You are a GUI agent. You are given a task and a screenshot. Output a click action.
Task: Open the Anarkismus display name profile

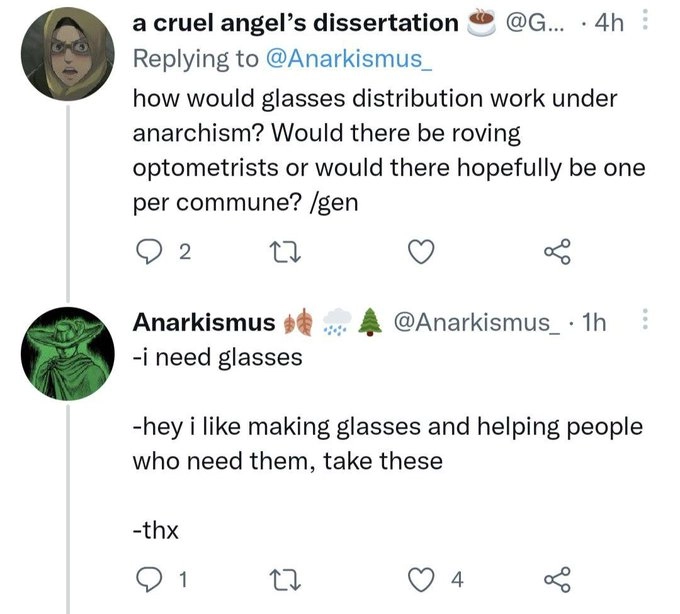coord(205,322)
